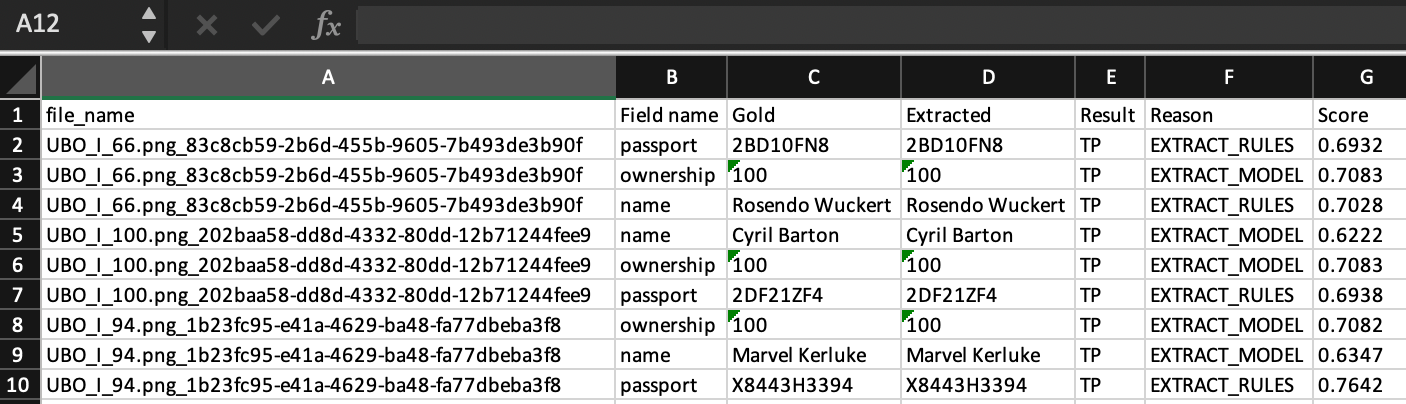Click the name box down arrow
Viewport: 1406px width, 404px height.
point(149,36)
